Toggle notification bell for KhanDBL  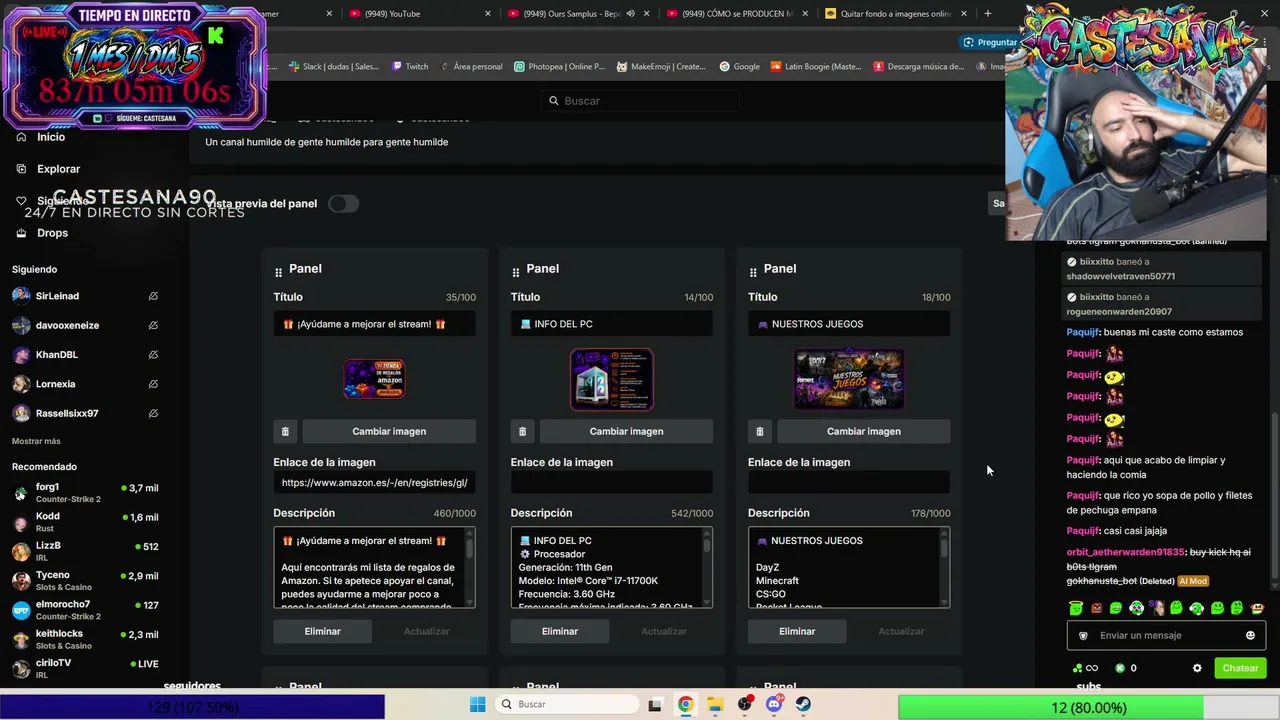click(x=153, y=354)
